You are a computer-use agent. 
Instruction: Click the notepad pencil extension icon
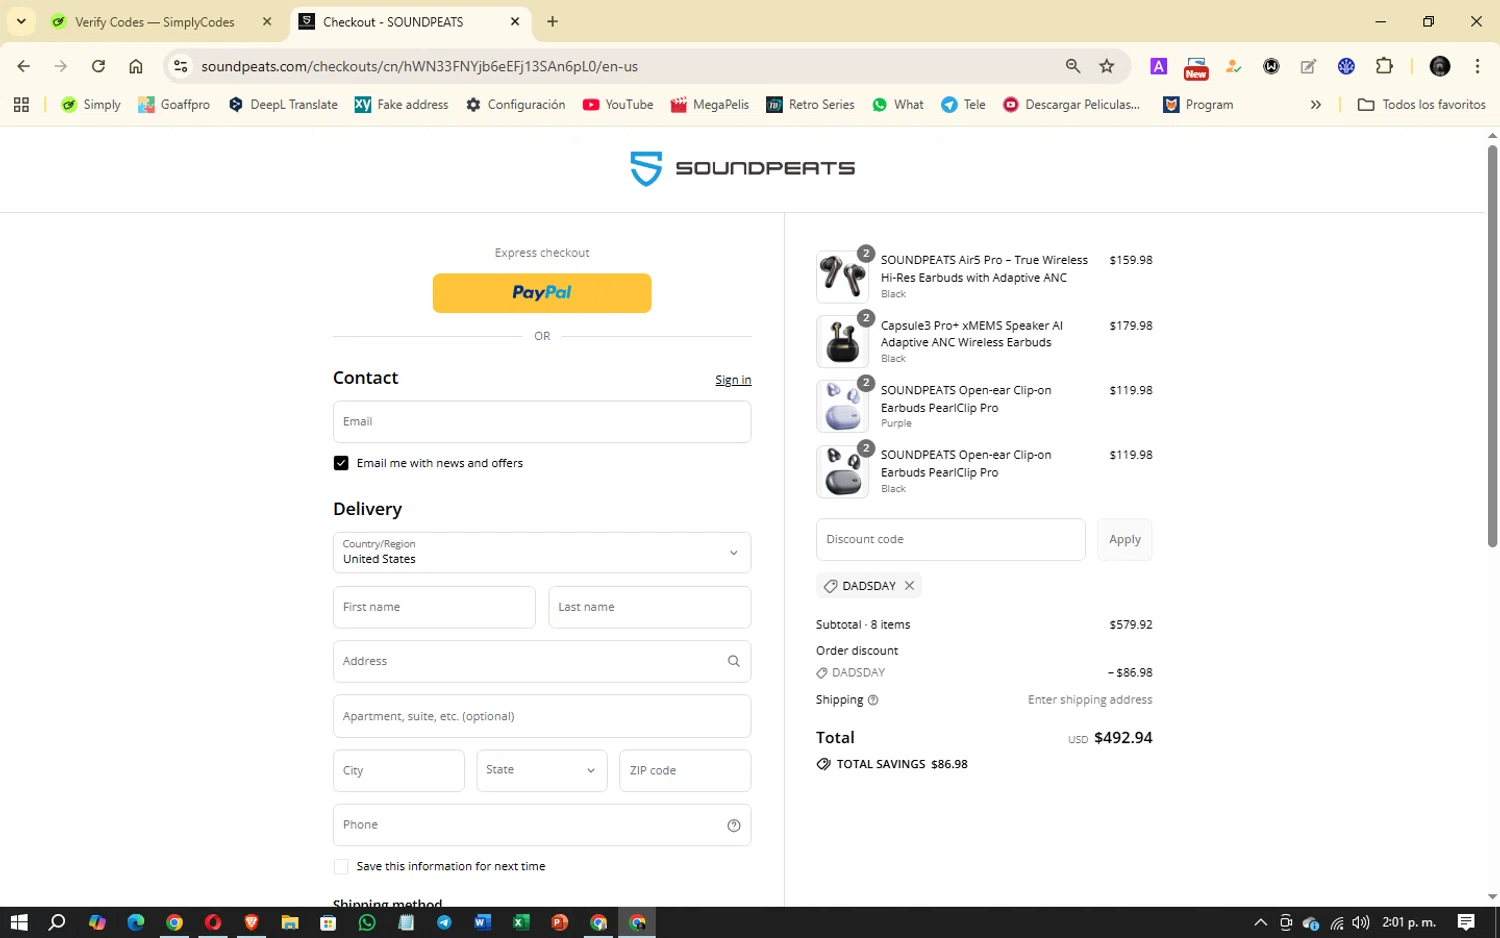pos(1308,66)
